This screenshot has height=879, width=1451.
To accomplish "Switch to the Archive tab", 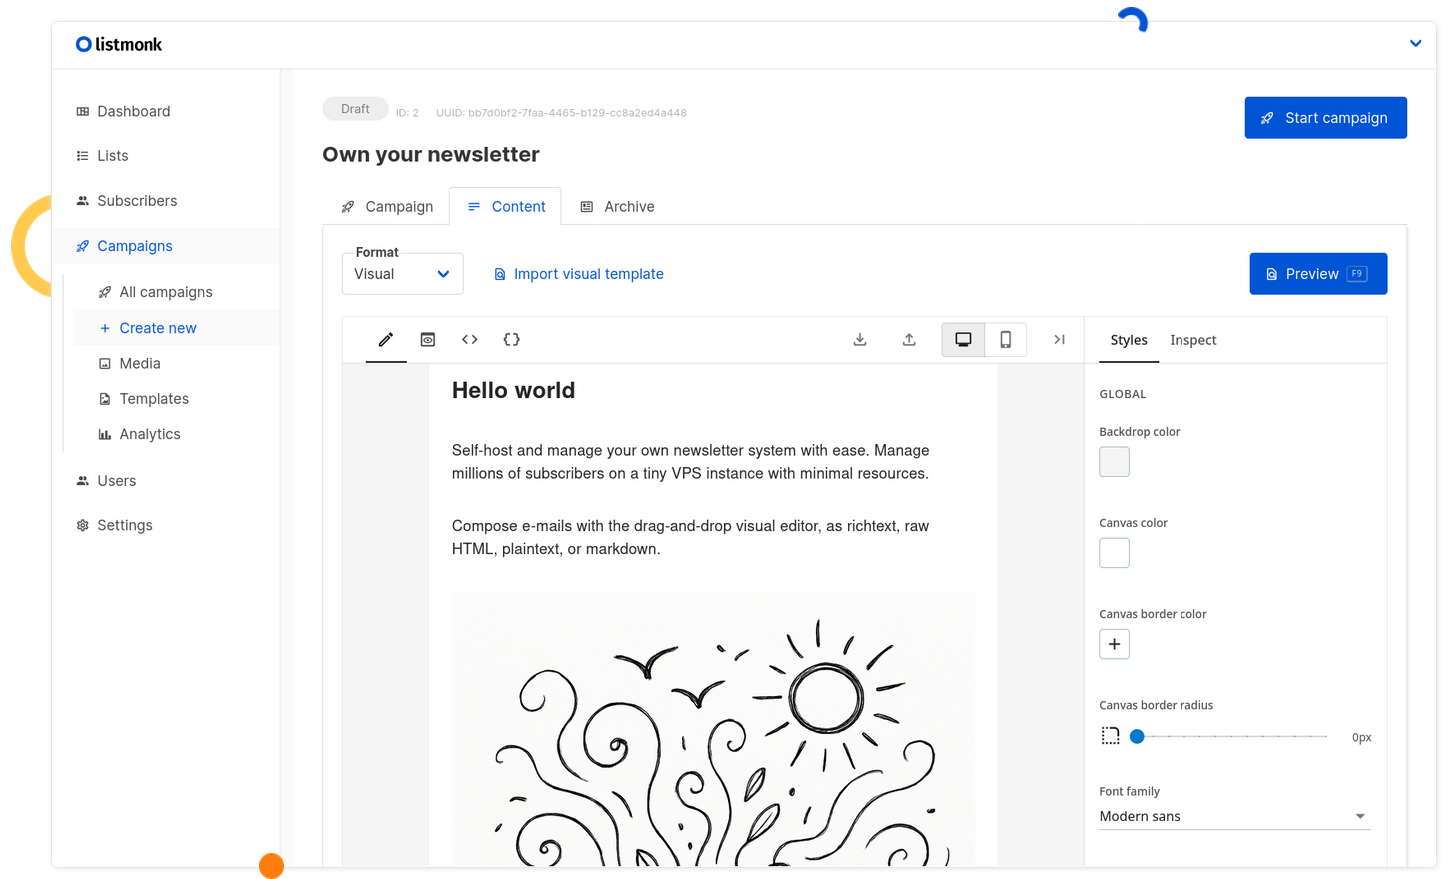I will (x=617, y=207).
